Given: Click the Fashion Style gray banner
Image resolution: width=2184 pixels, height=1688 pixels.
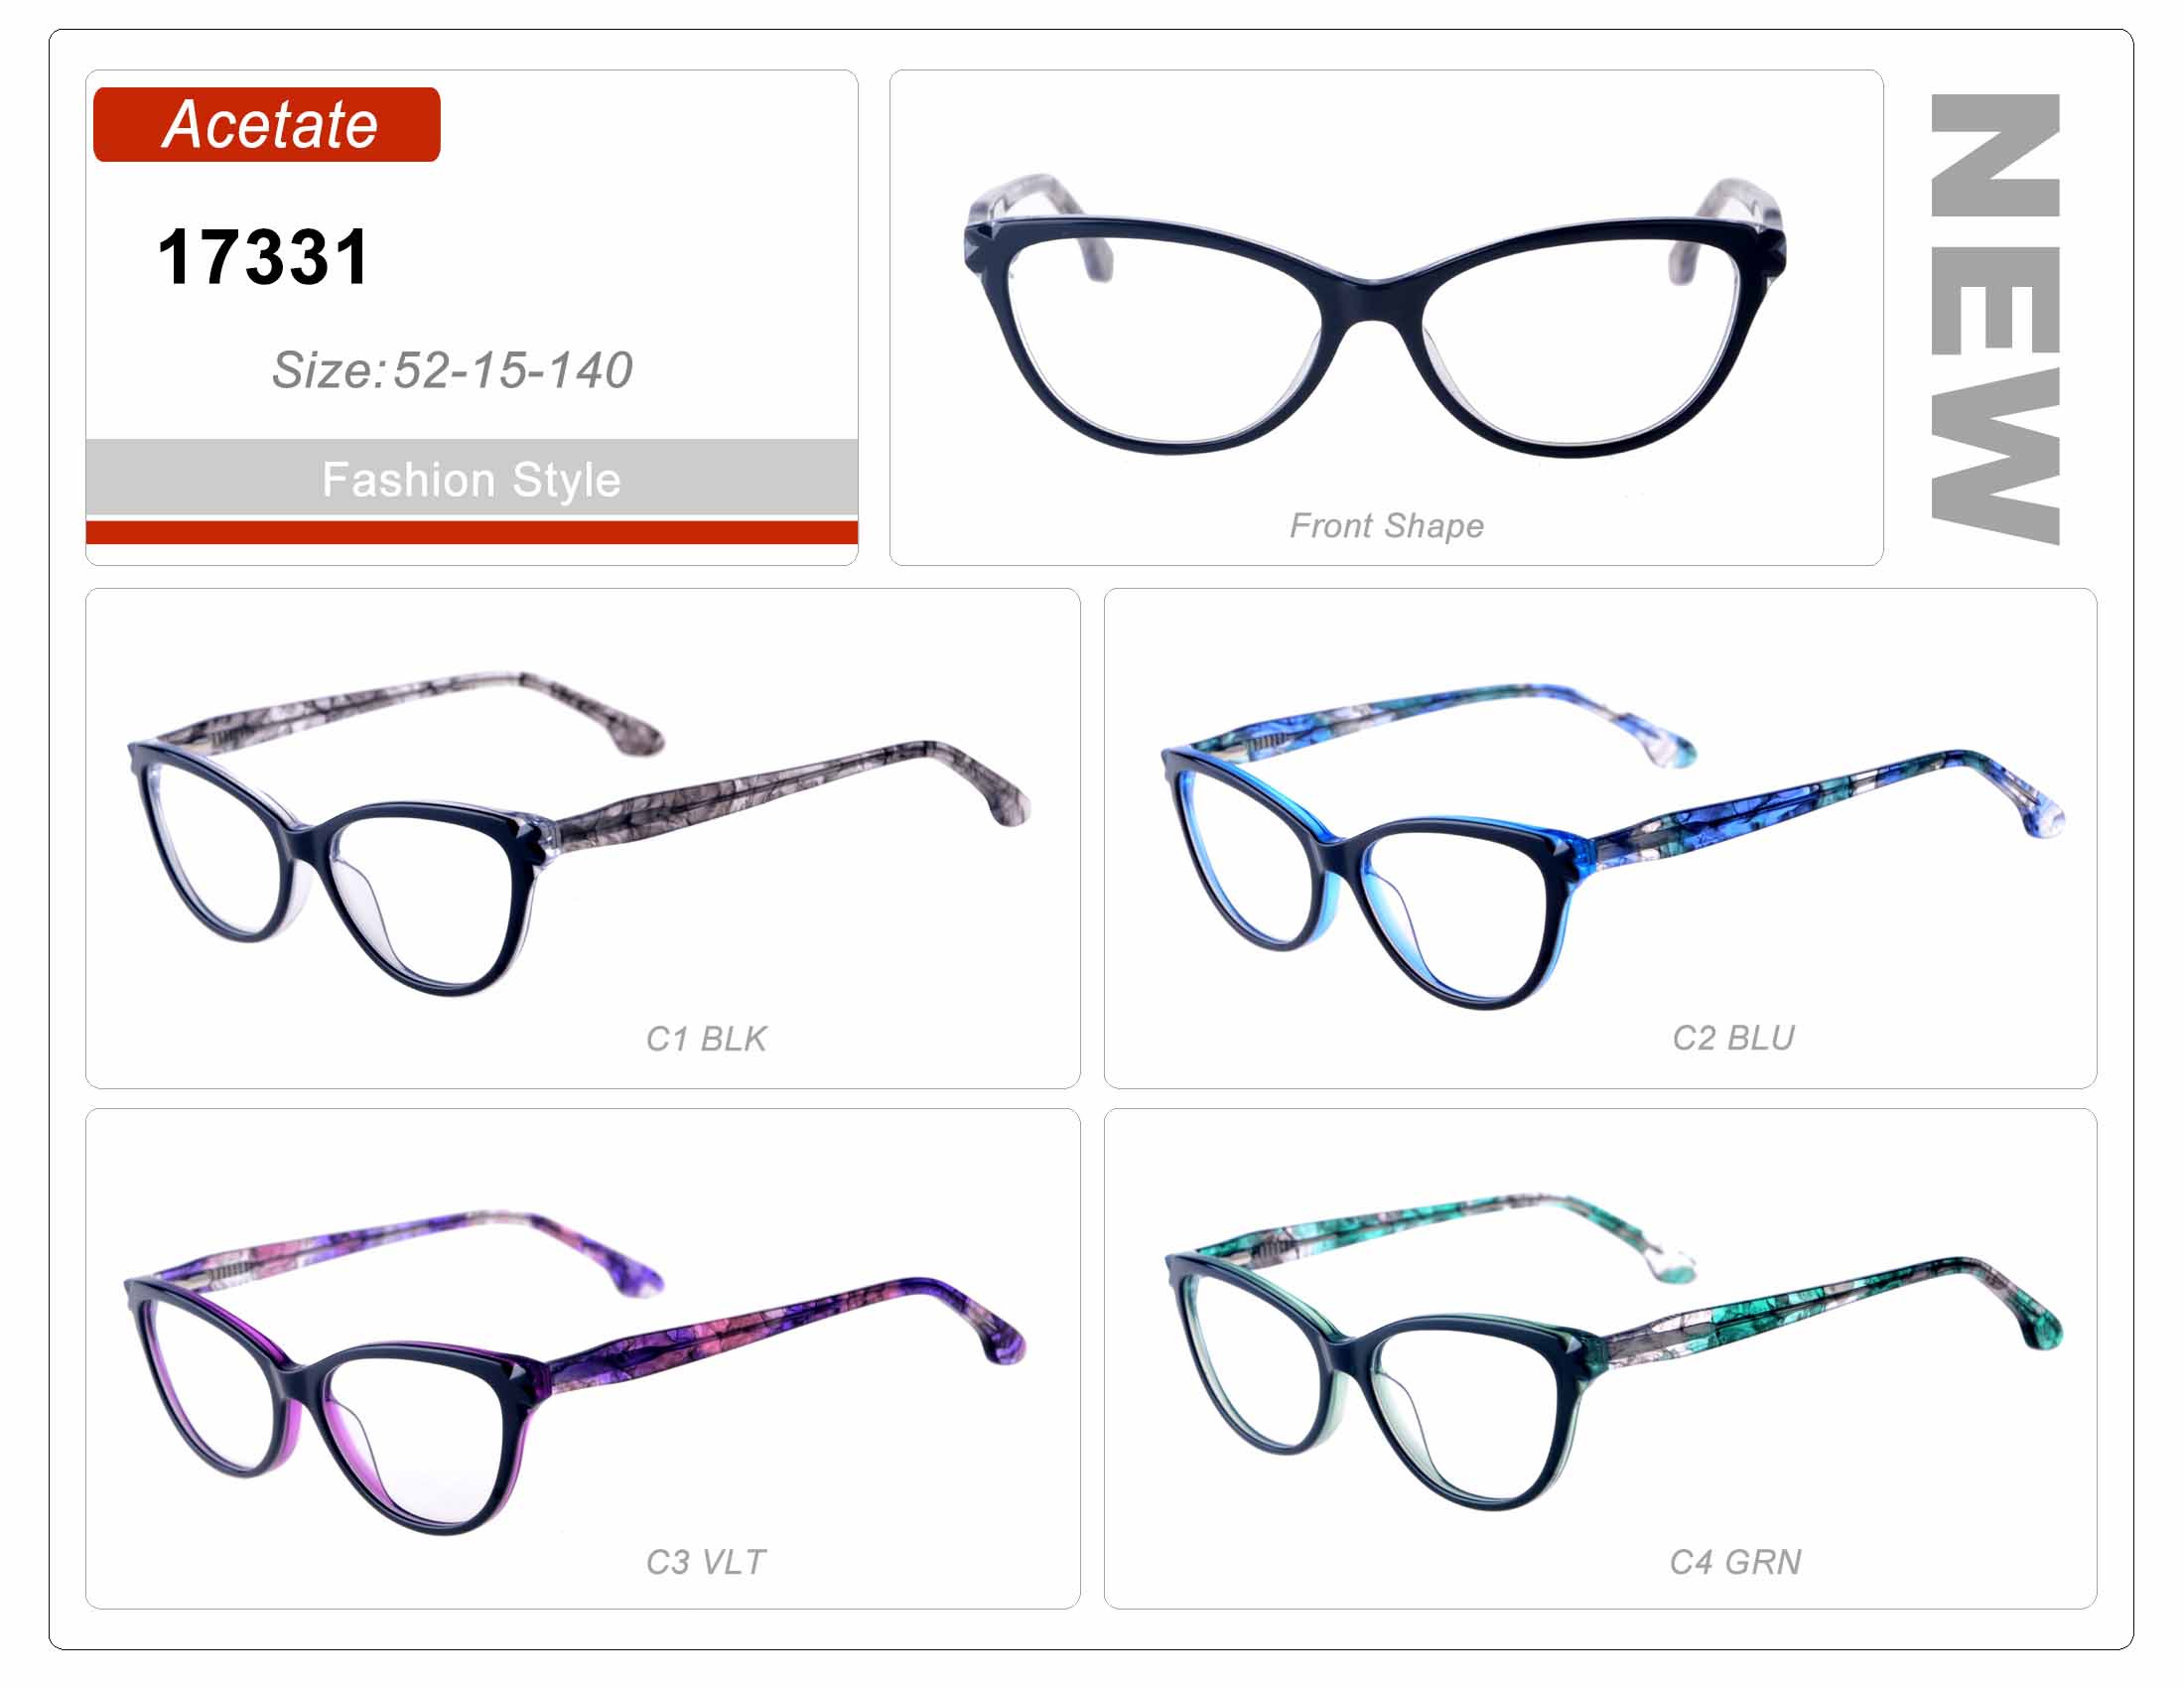Looking at the screenshot, I should [471, 478].
